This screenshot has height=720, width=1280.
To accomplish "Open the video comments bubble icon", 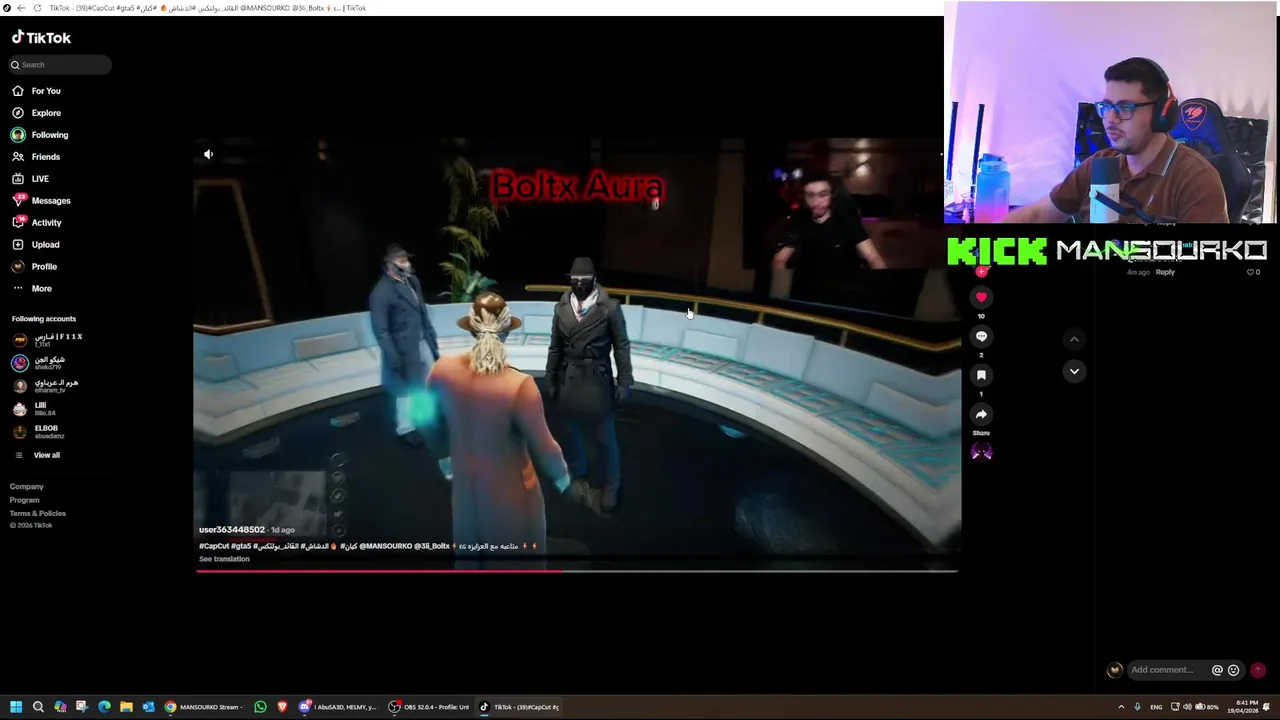I will (x=981, y=336).
